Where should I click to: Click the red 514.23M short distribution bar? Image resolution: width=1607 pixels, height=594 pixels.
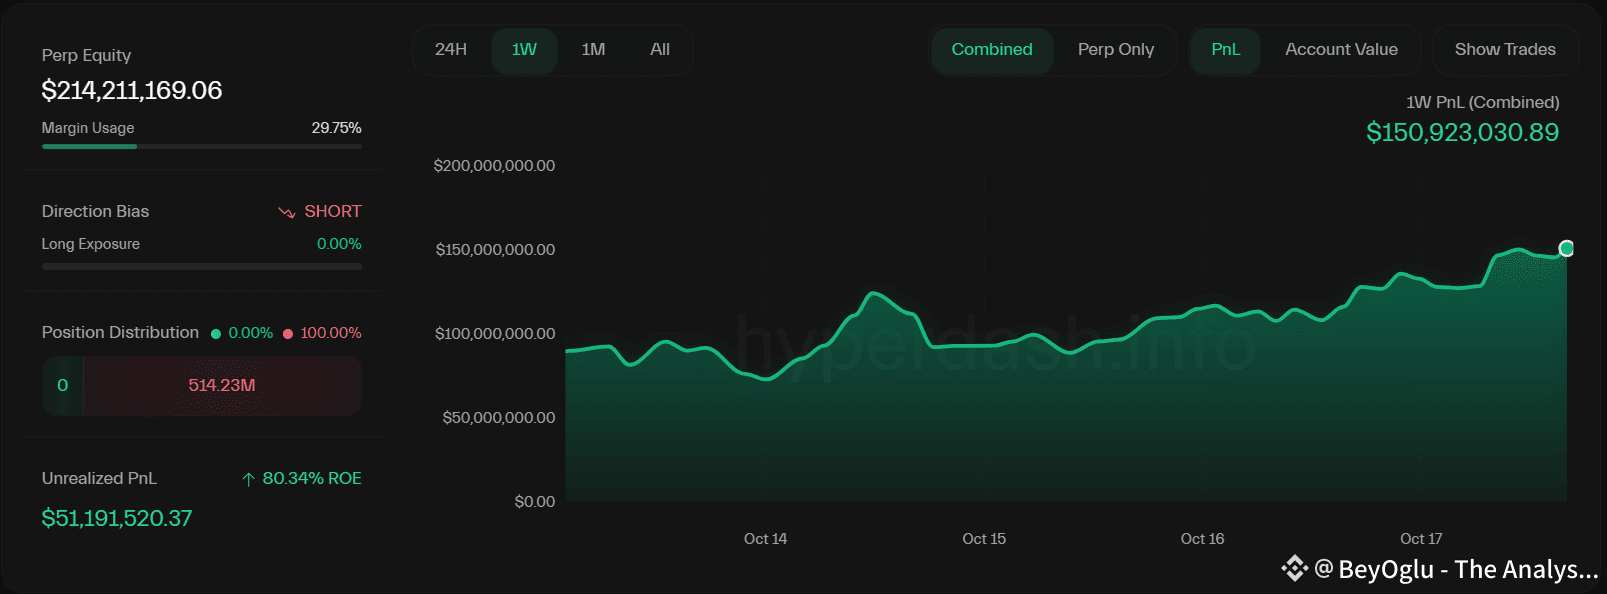tap(222, 385)
